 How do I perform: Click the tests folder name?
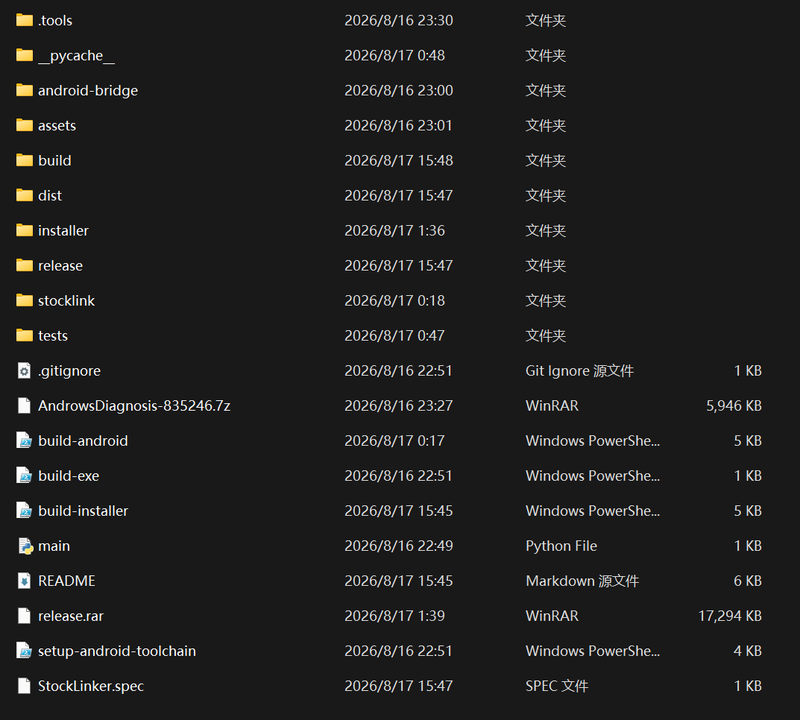coord(53,336)
